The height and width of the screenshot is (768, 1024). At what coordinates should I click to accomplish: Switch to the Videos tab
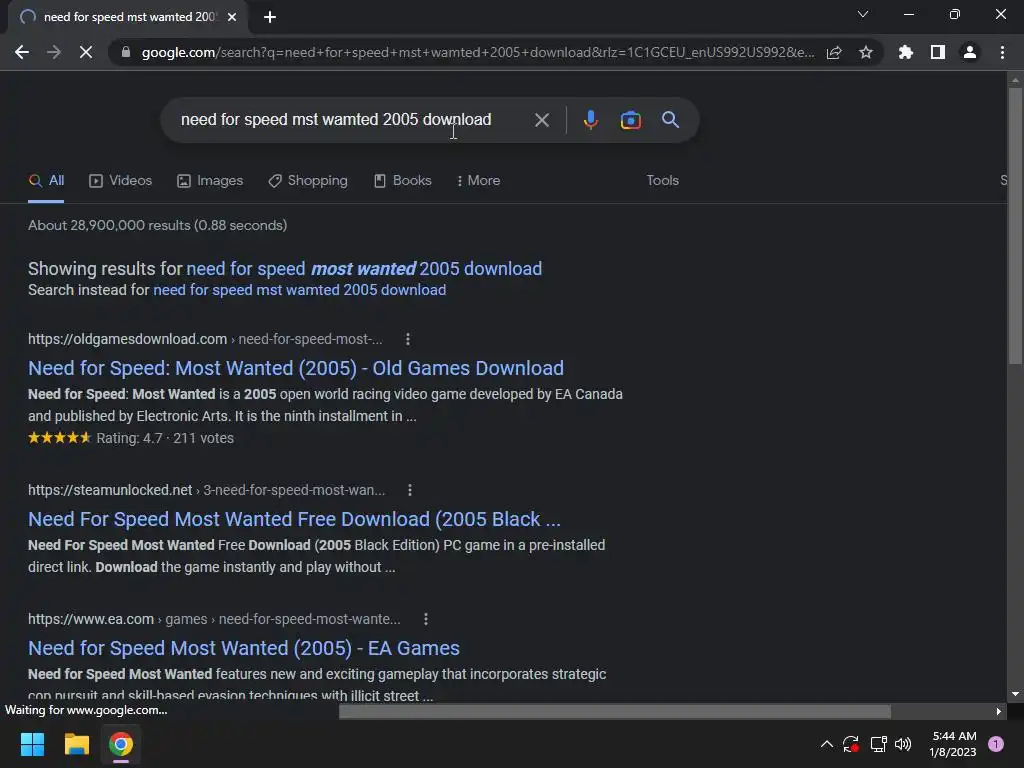(x=120, y=181)
